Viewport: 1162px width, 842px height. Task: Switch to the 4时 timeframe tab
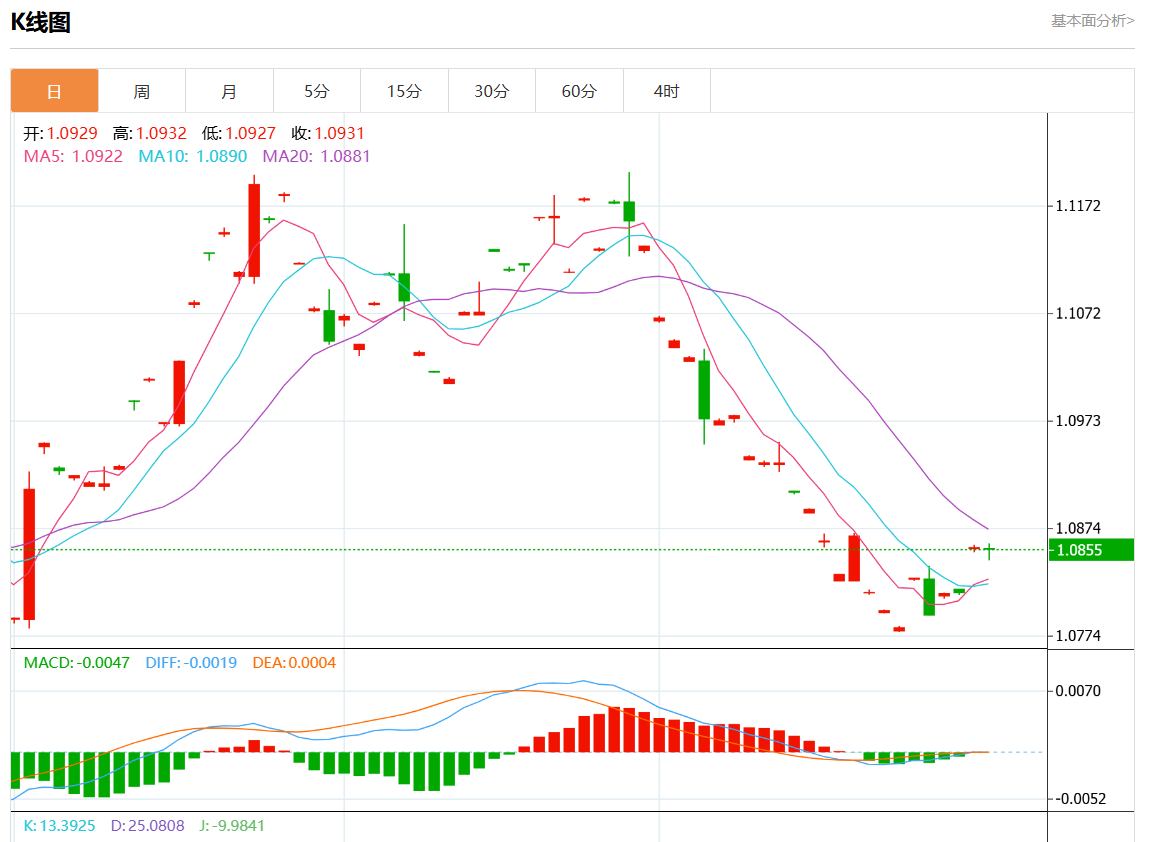pos(666,91)
